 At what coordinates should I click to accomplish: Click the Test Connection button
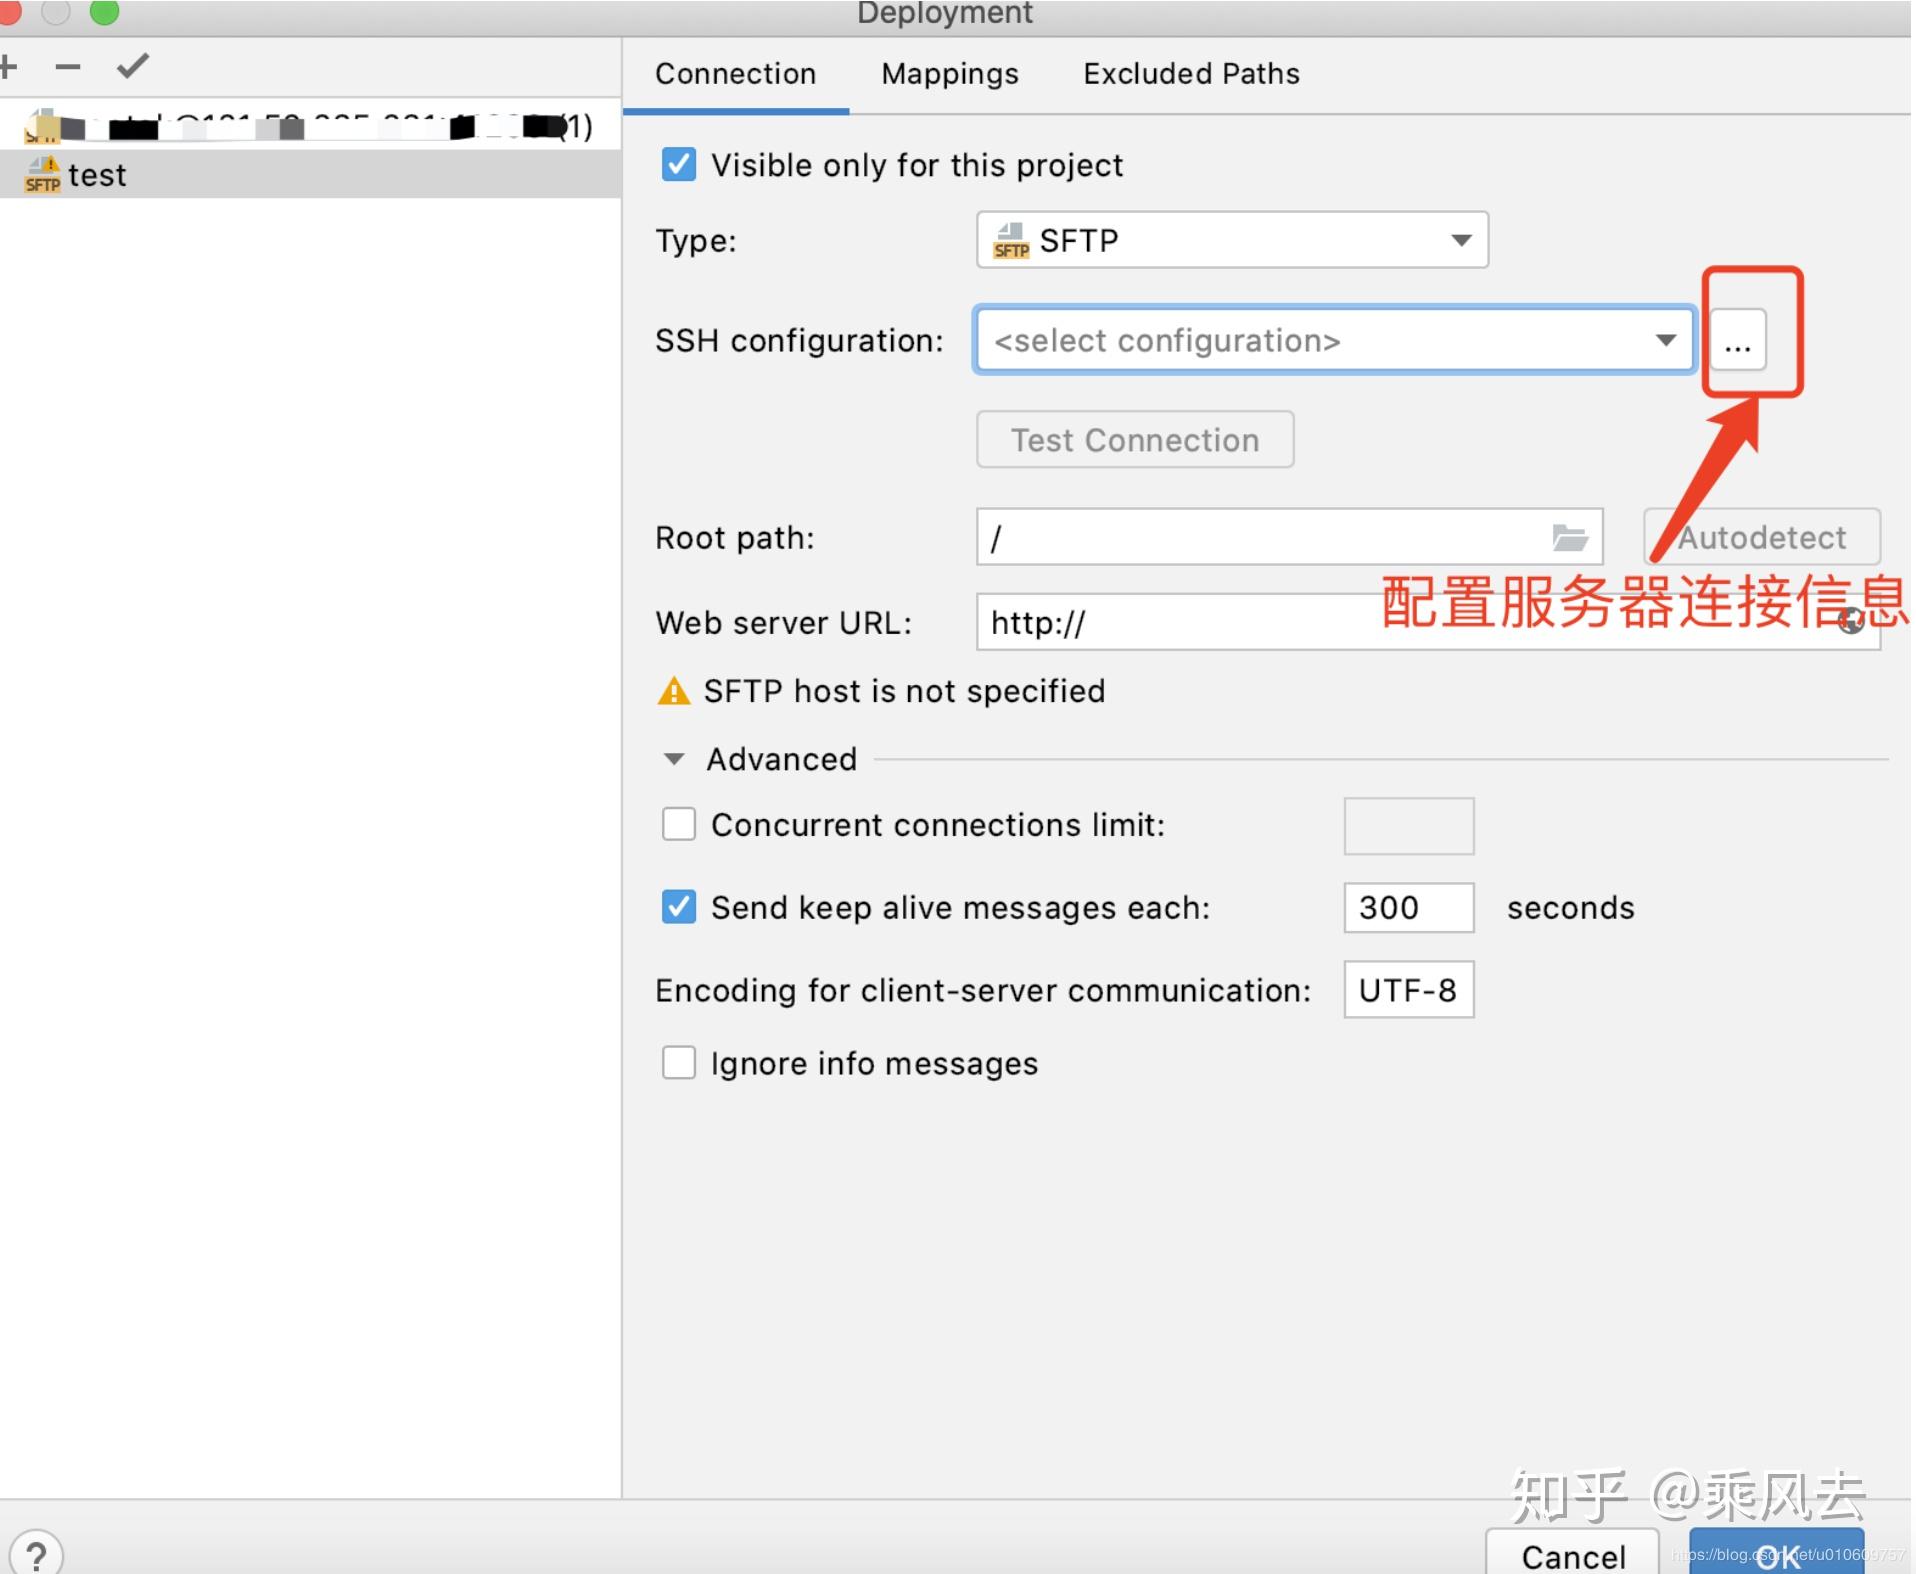pyautogui.click(x=1135, y=440)
